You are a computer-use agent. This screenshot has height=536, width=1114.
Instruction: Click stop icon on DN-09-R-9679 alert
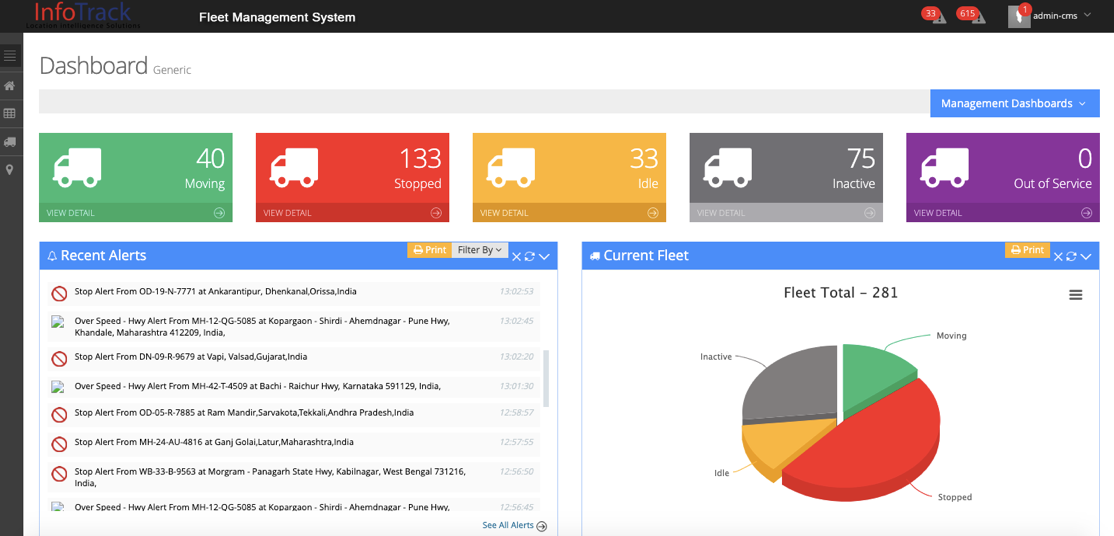pyautogui.click(x=59, y=358)
